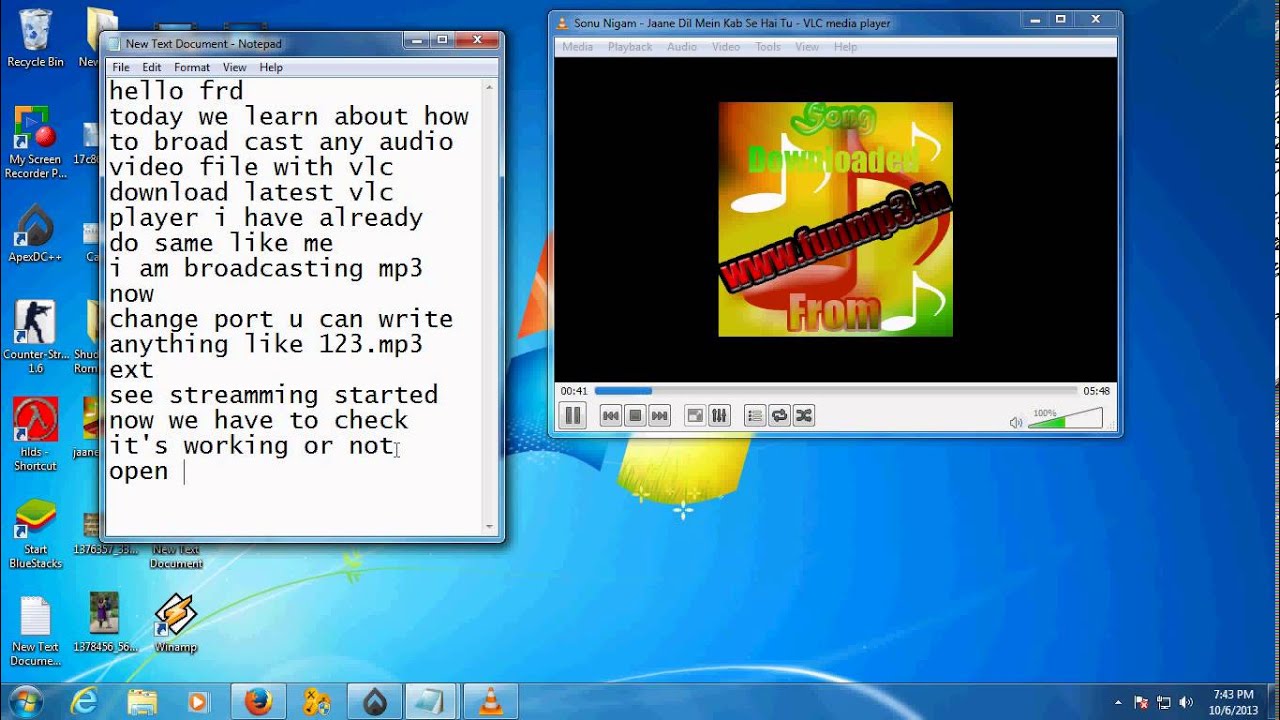Screen dimensions: 1280x720
Task: Toggle VLC shuffle/random mode
Action: point(803,416)
